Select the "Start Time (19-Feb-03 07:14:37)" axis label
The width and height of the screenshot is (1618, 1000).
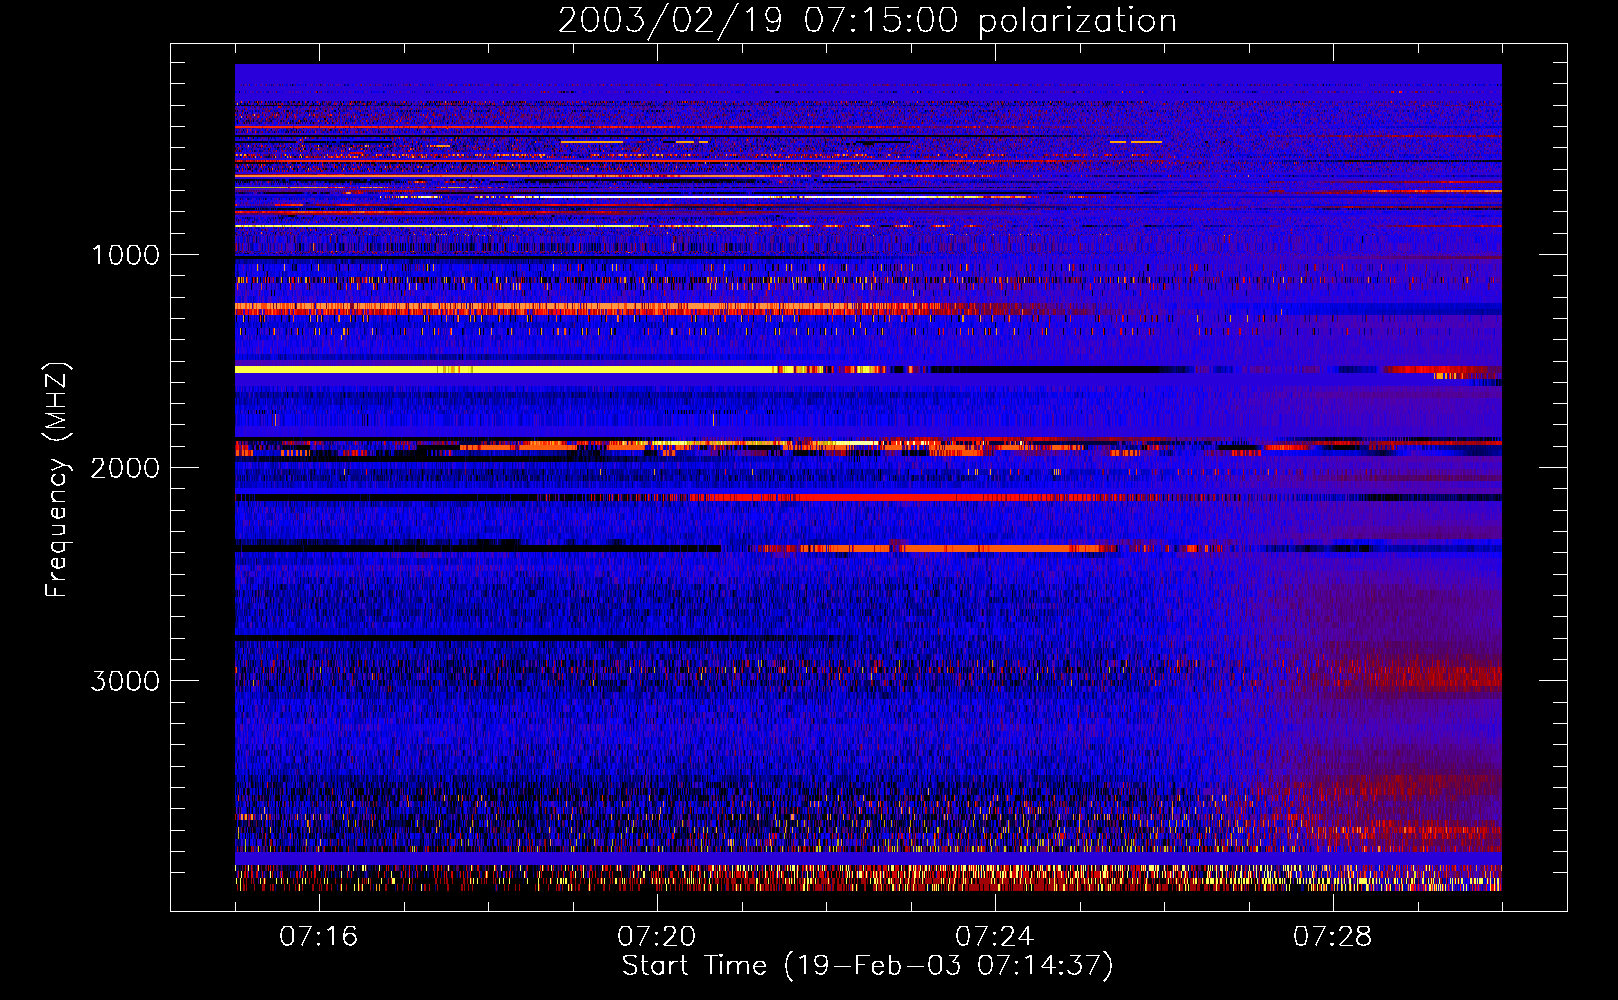tap(867, 966)
